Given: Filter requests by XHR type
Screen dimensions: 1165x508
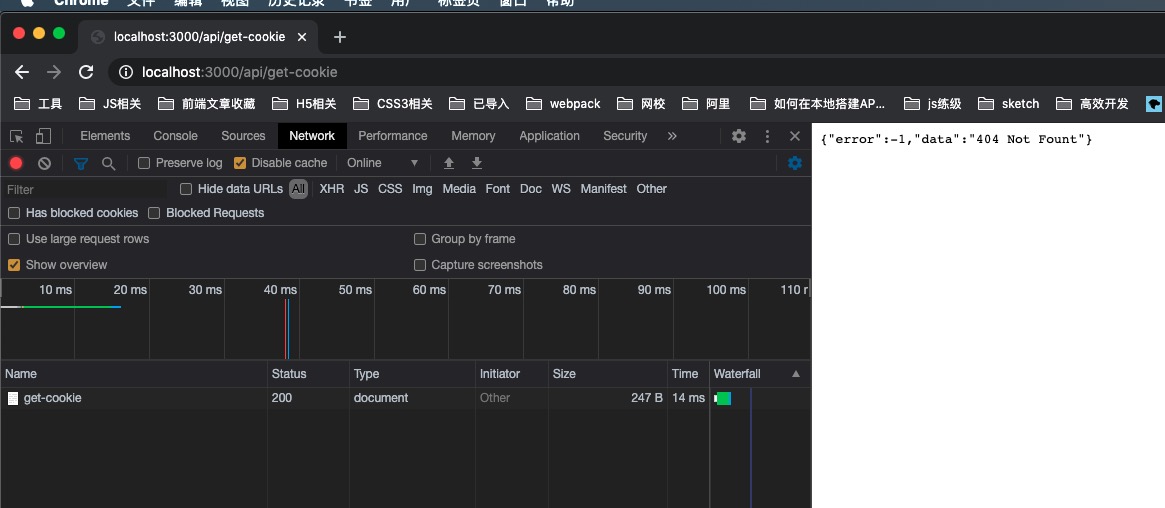Looking at the screenshot, I should [x=332, y=189].
